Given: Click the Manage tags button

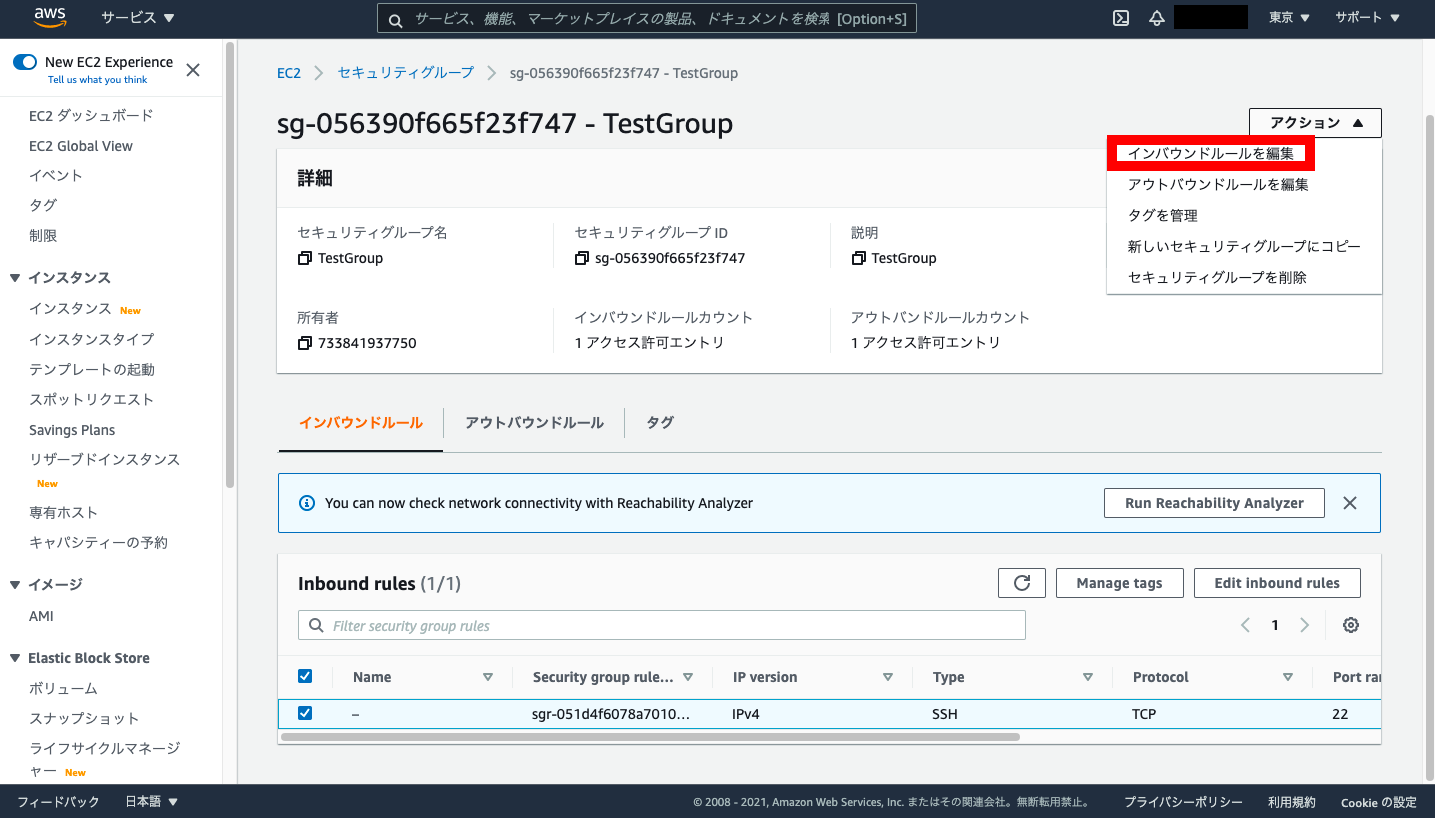Looking at the screenshot, I should coord(1119,583).
